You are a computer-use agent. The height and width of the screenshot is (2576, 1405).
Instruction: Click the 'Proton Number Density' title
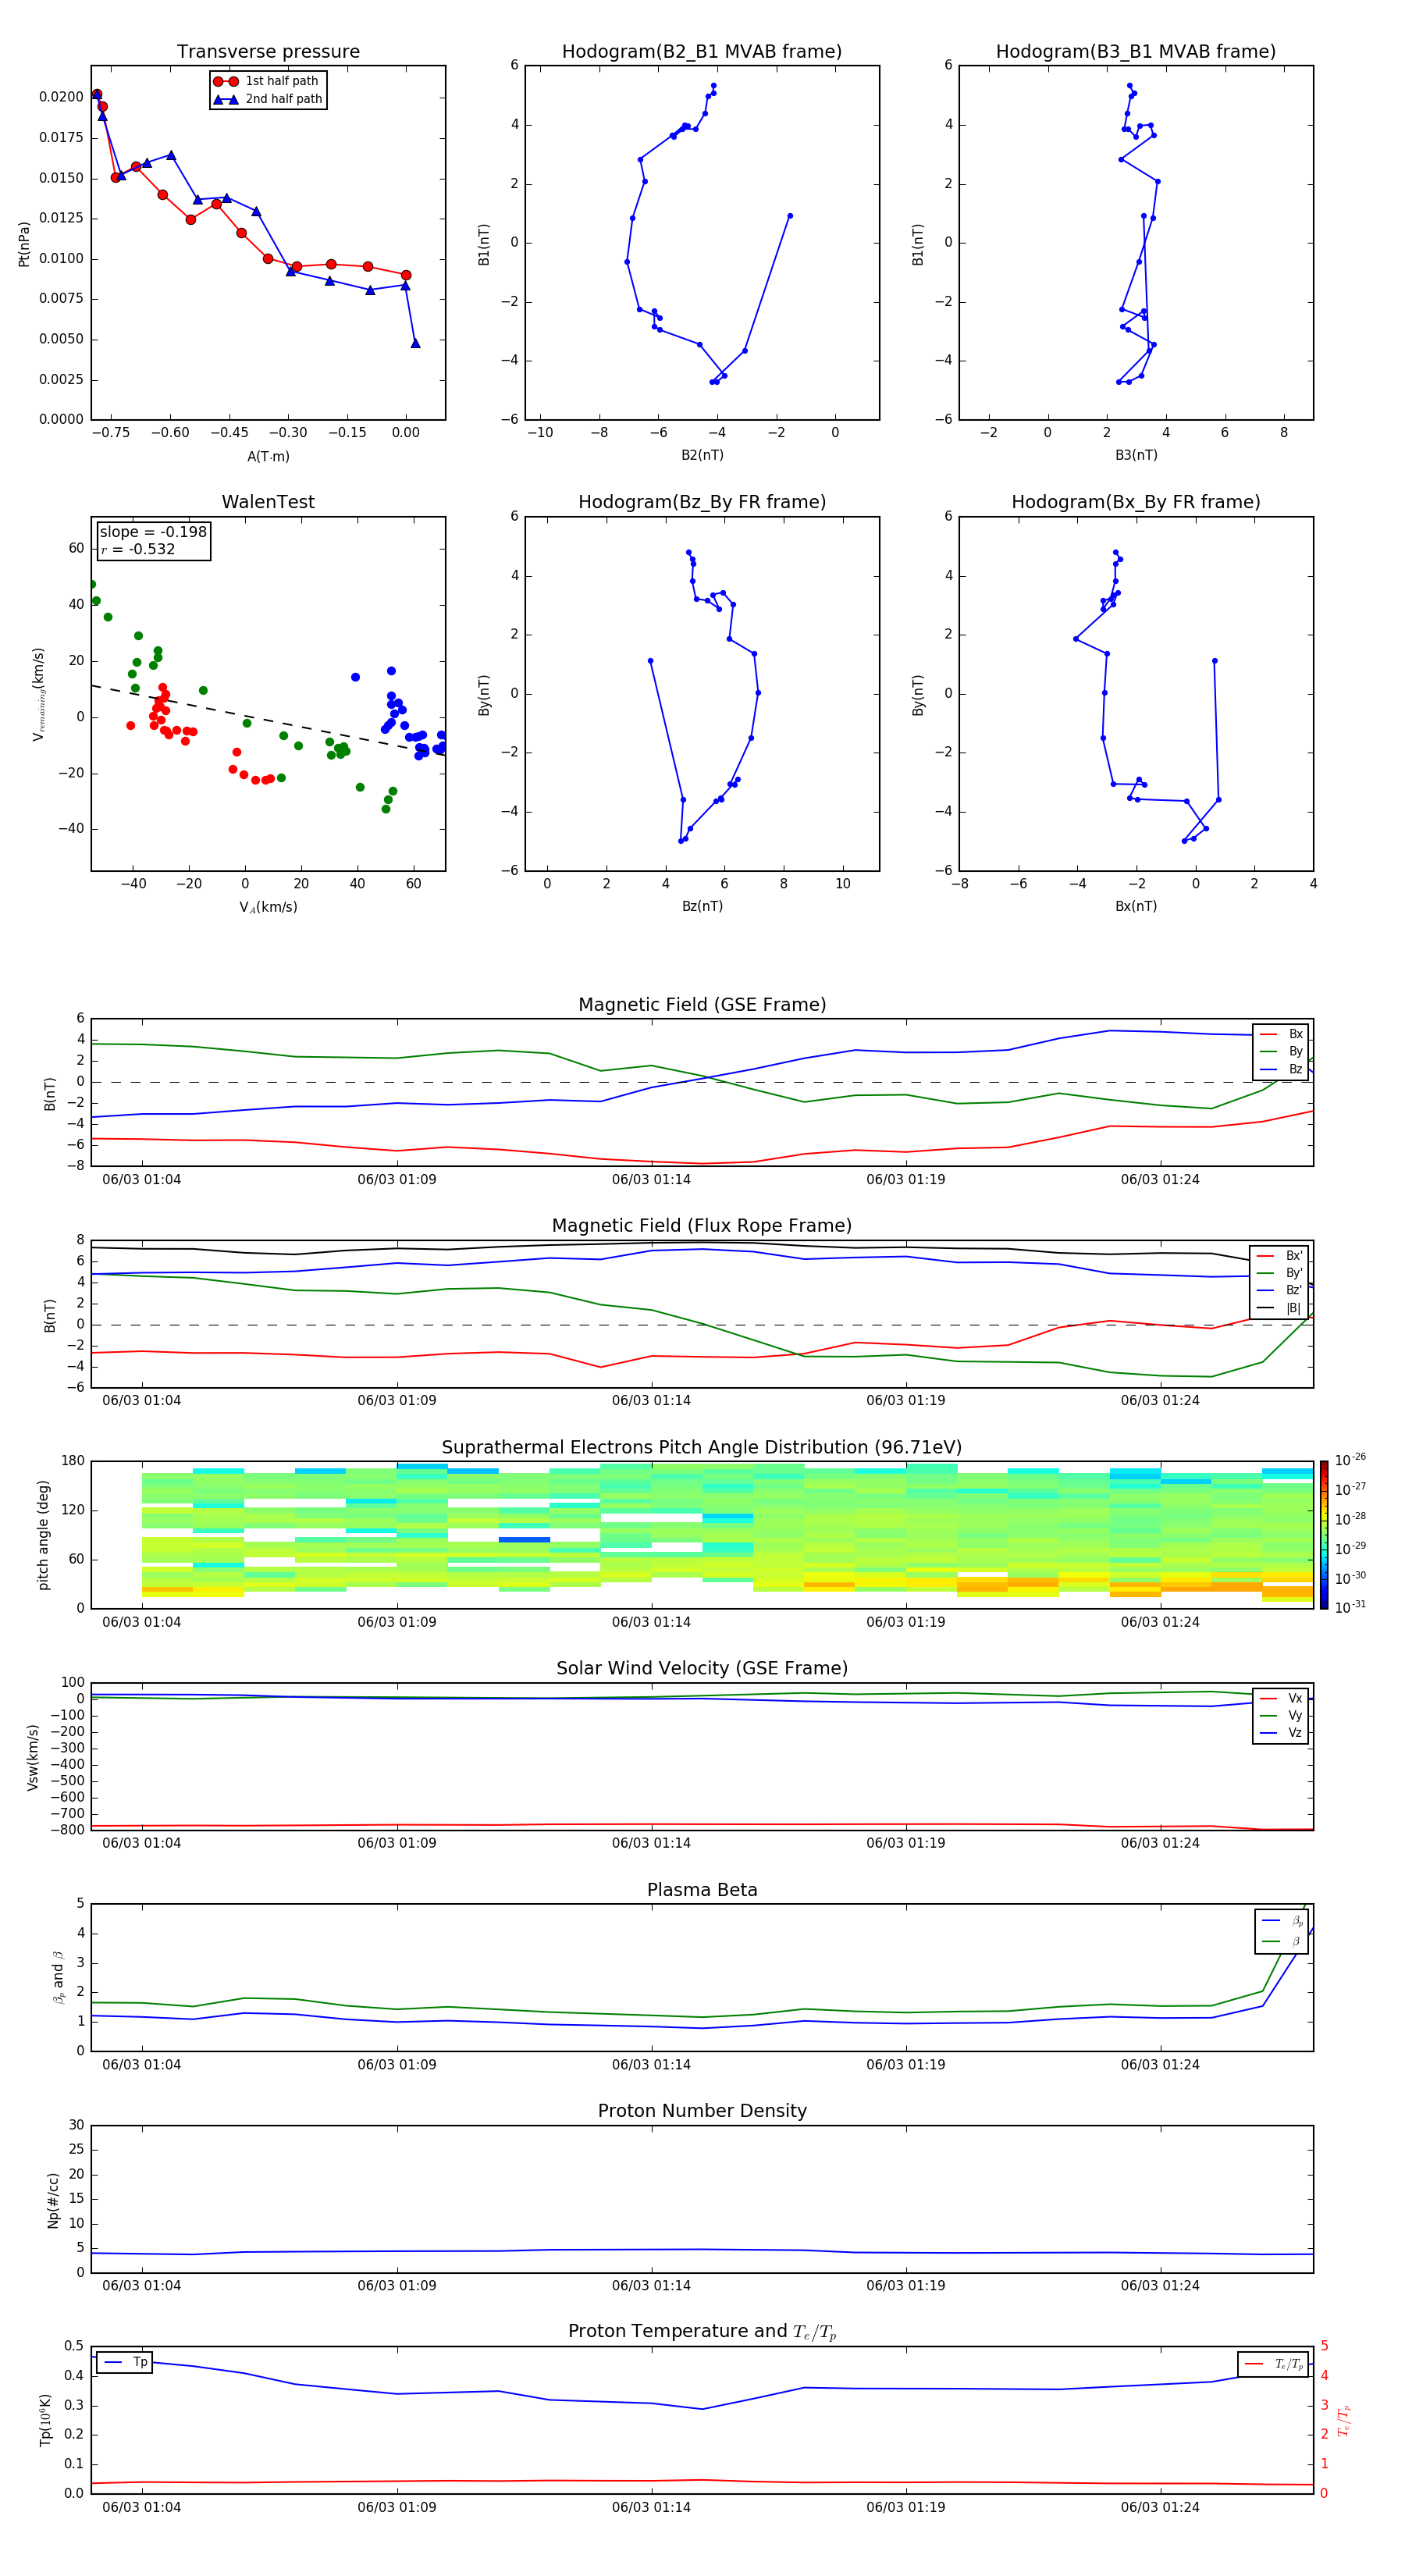702,2111
